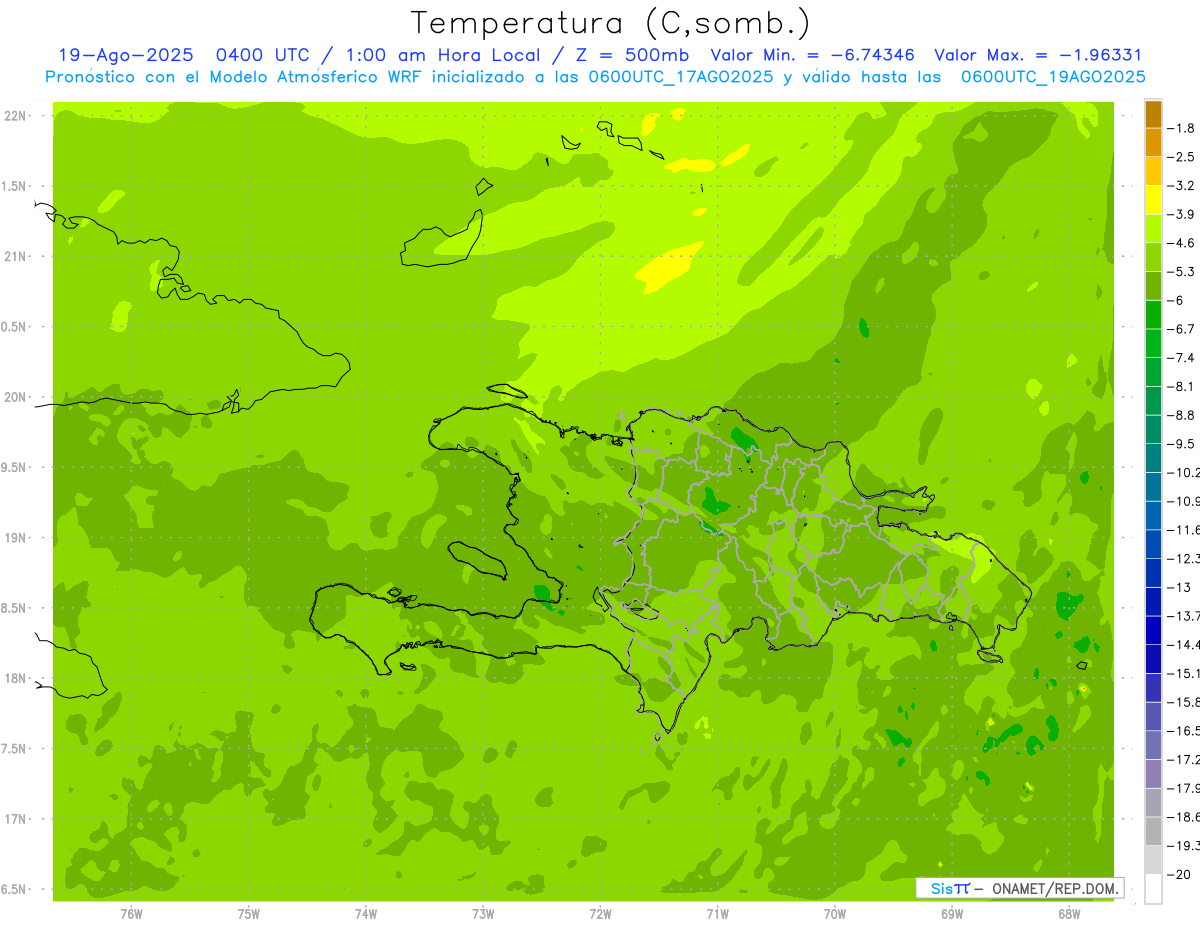
Task: Click the legend value '-8.1'
Action: coord(1182,386)
